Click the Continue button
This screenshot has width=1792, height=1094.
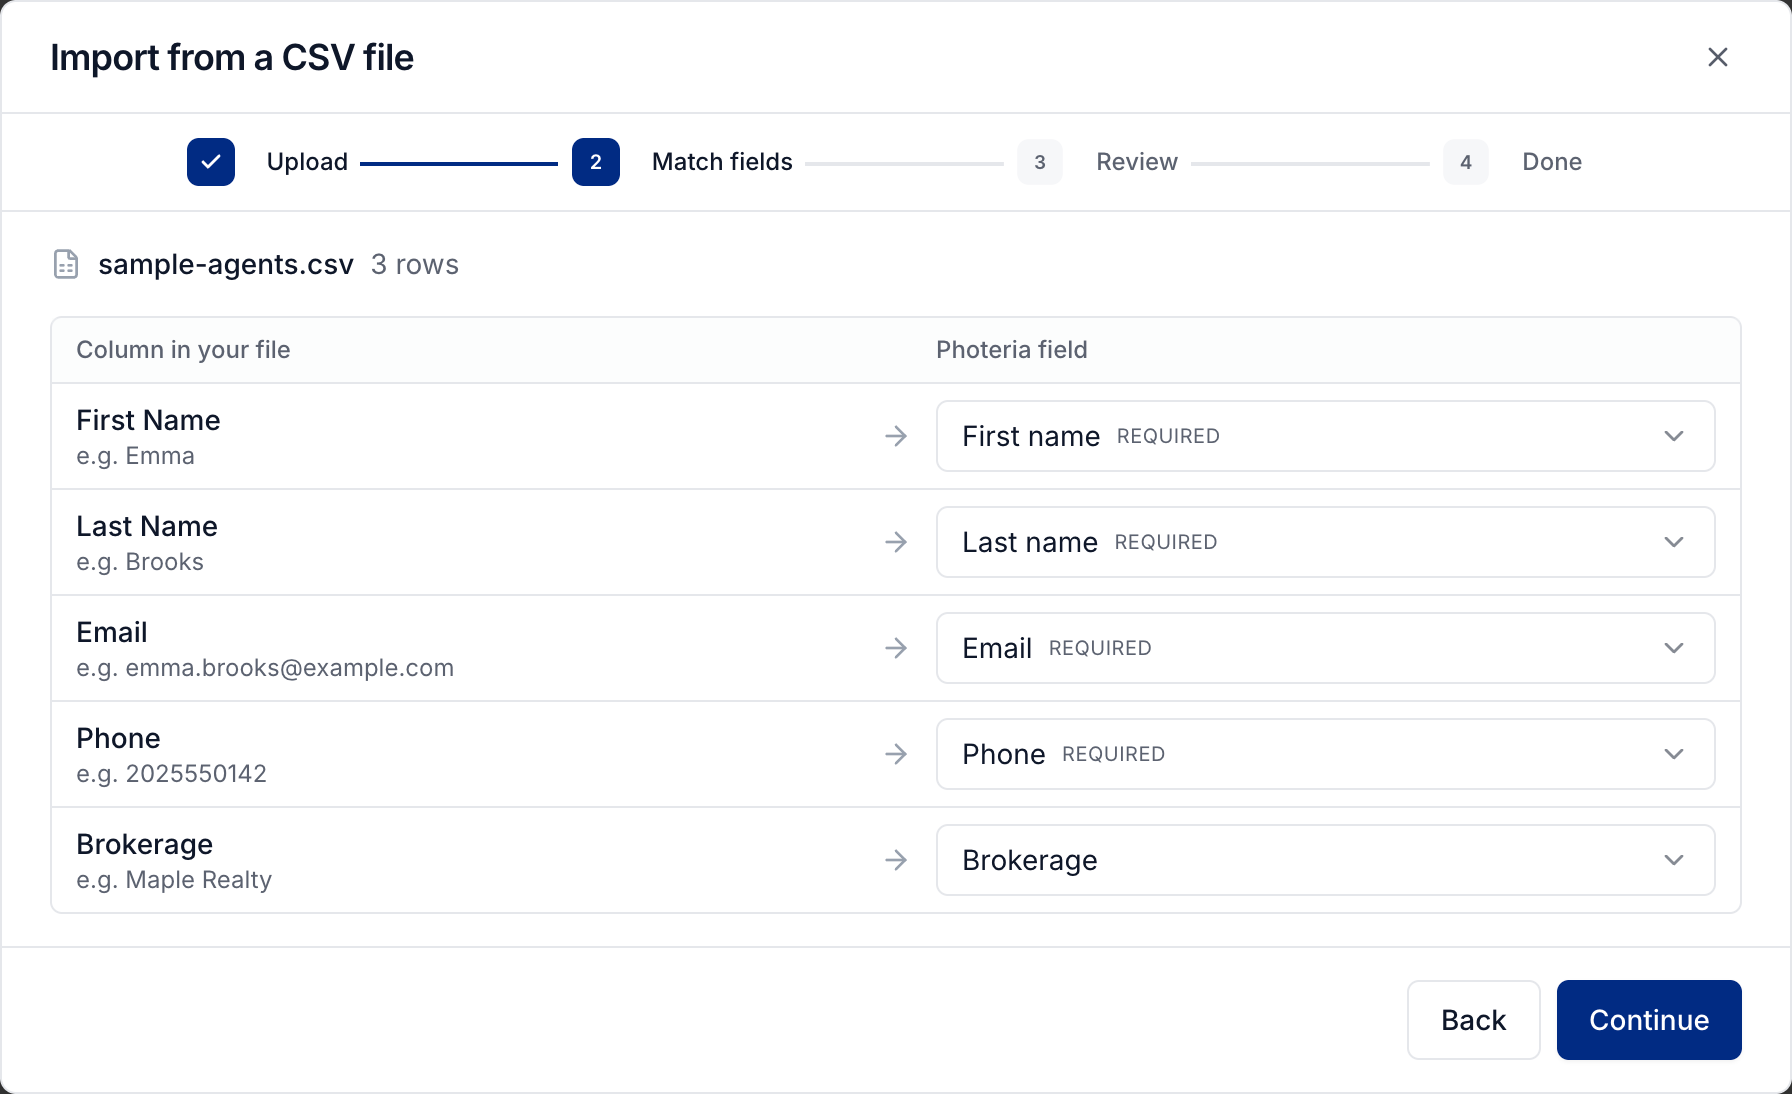[x=1649, y=1020]
